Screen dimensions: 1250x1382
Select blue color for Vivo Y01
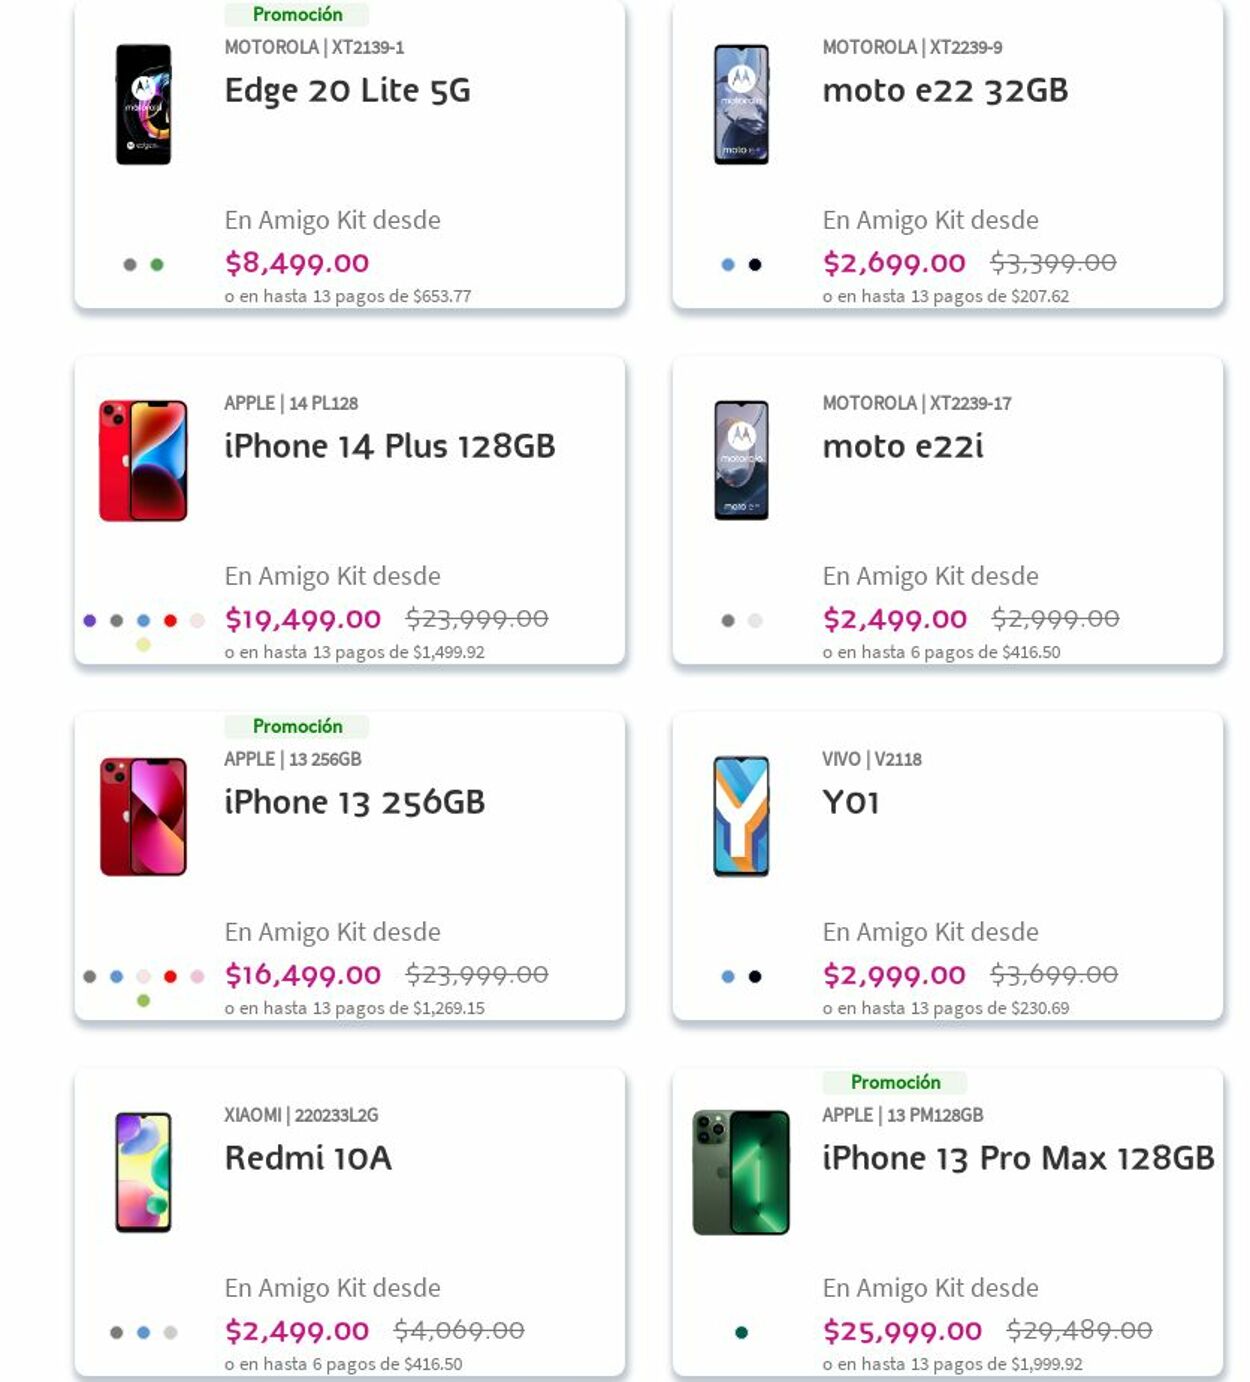(728, 977)
